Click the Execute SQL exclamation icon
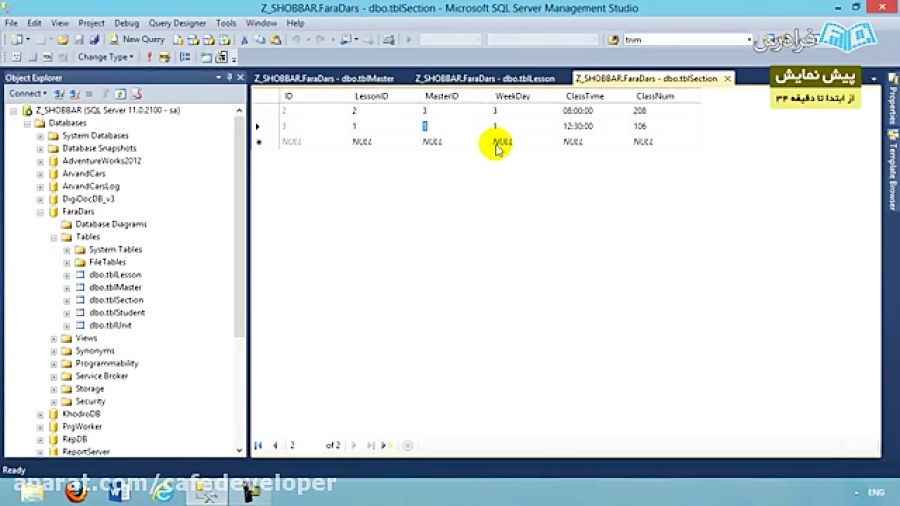 [149, 57]
